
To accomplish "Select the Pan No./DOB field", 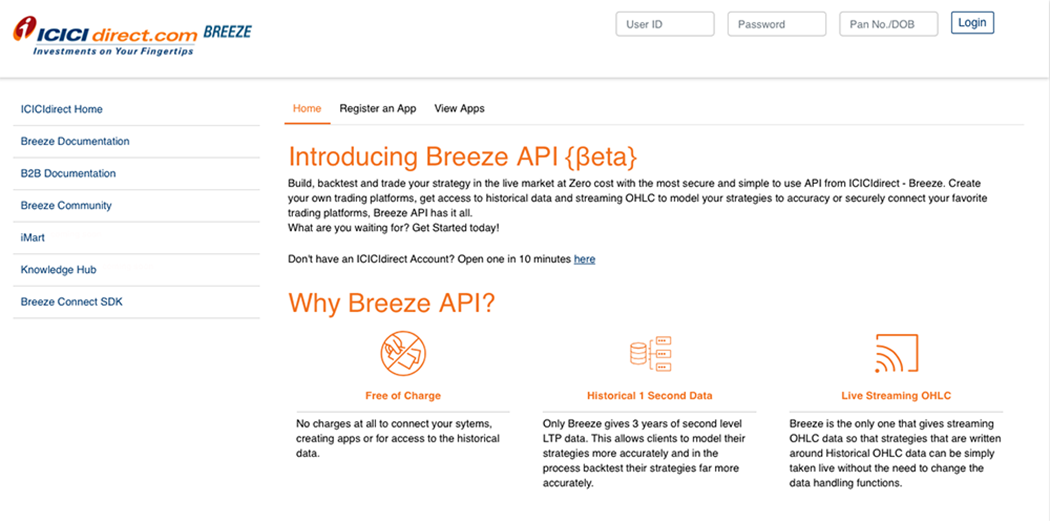I will (x=888, y=24).
